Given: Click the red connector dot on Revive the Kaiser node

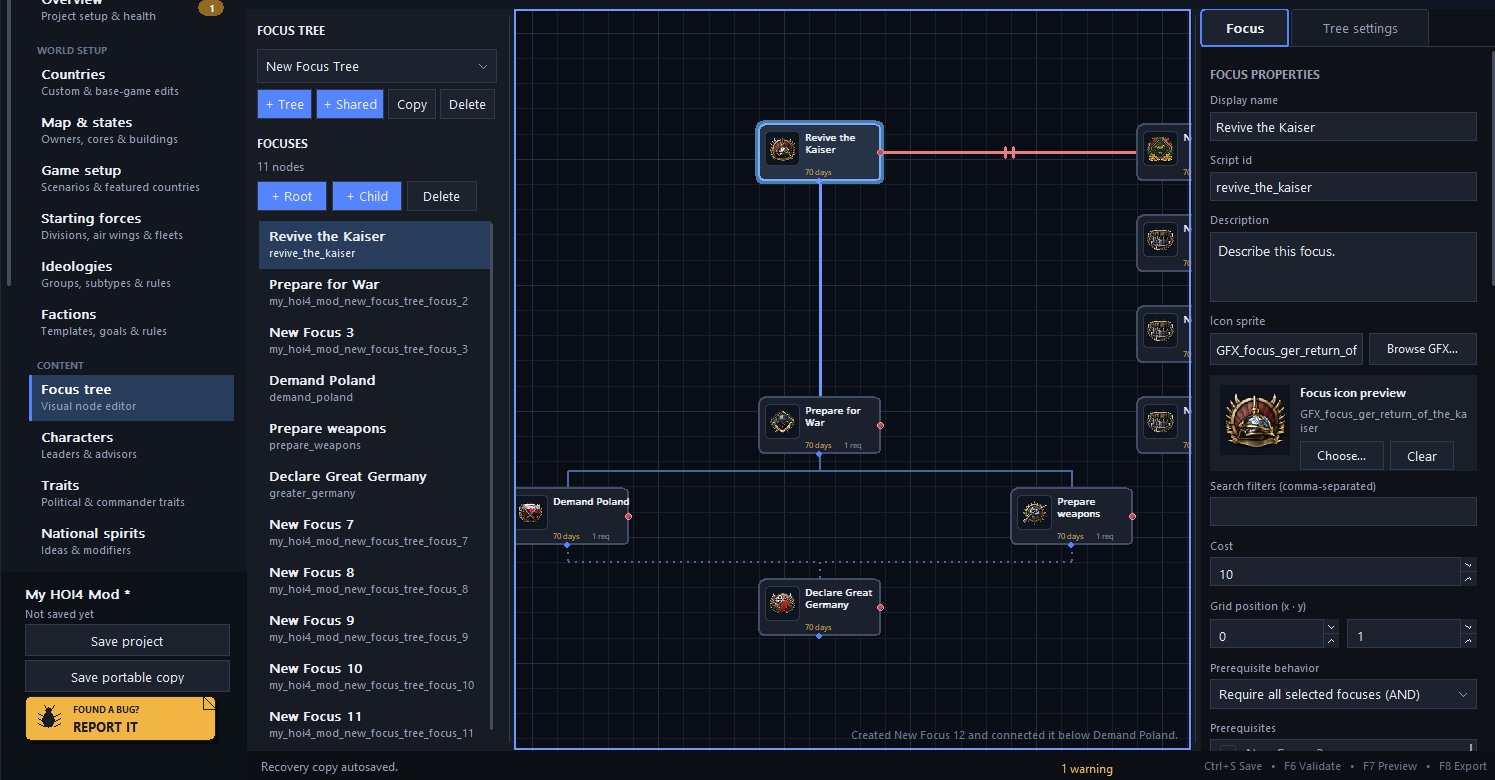Looking at the screenshot, I should (880, 153).
